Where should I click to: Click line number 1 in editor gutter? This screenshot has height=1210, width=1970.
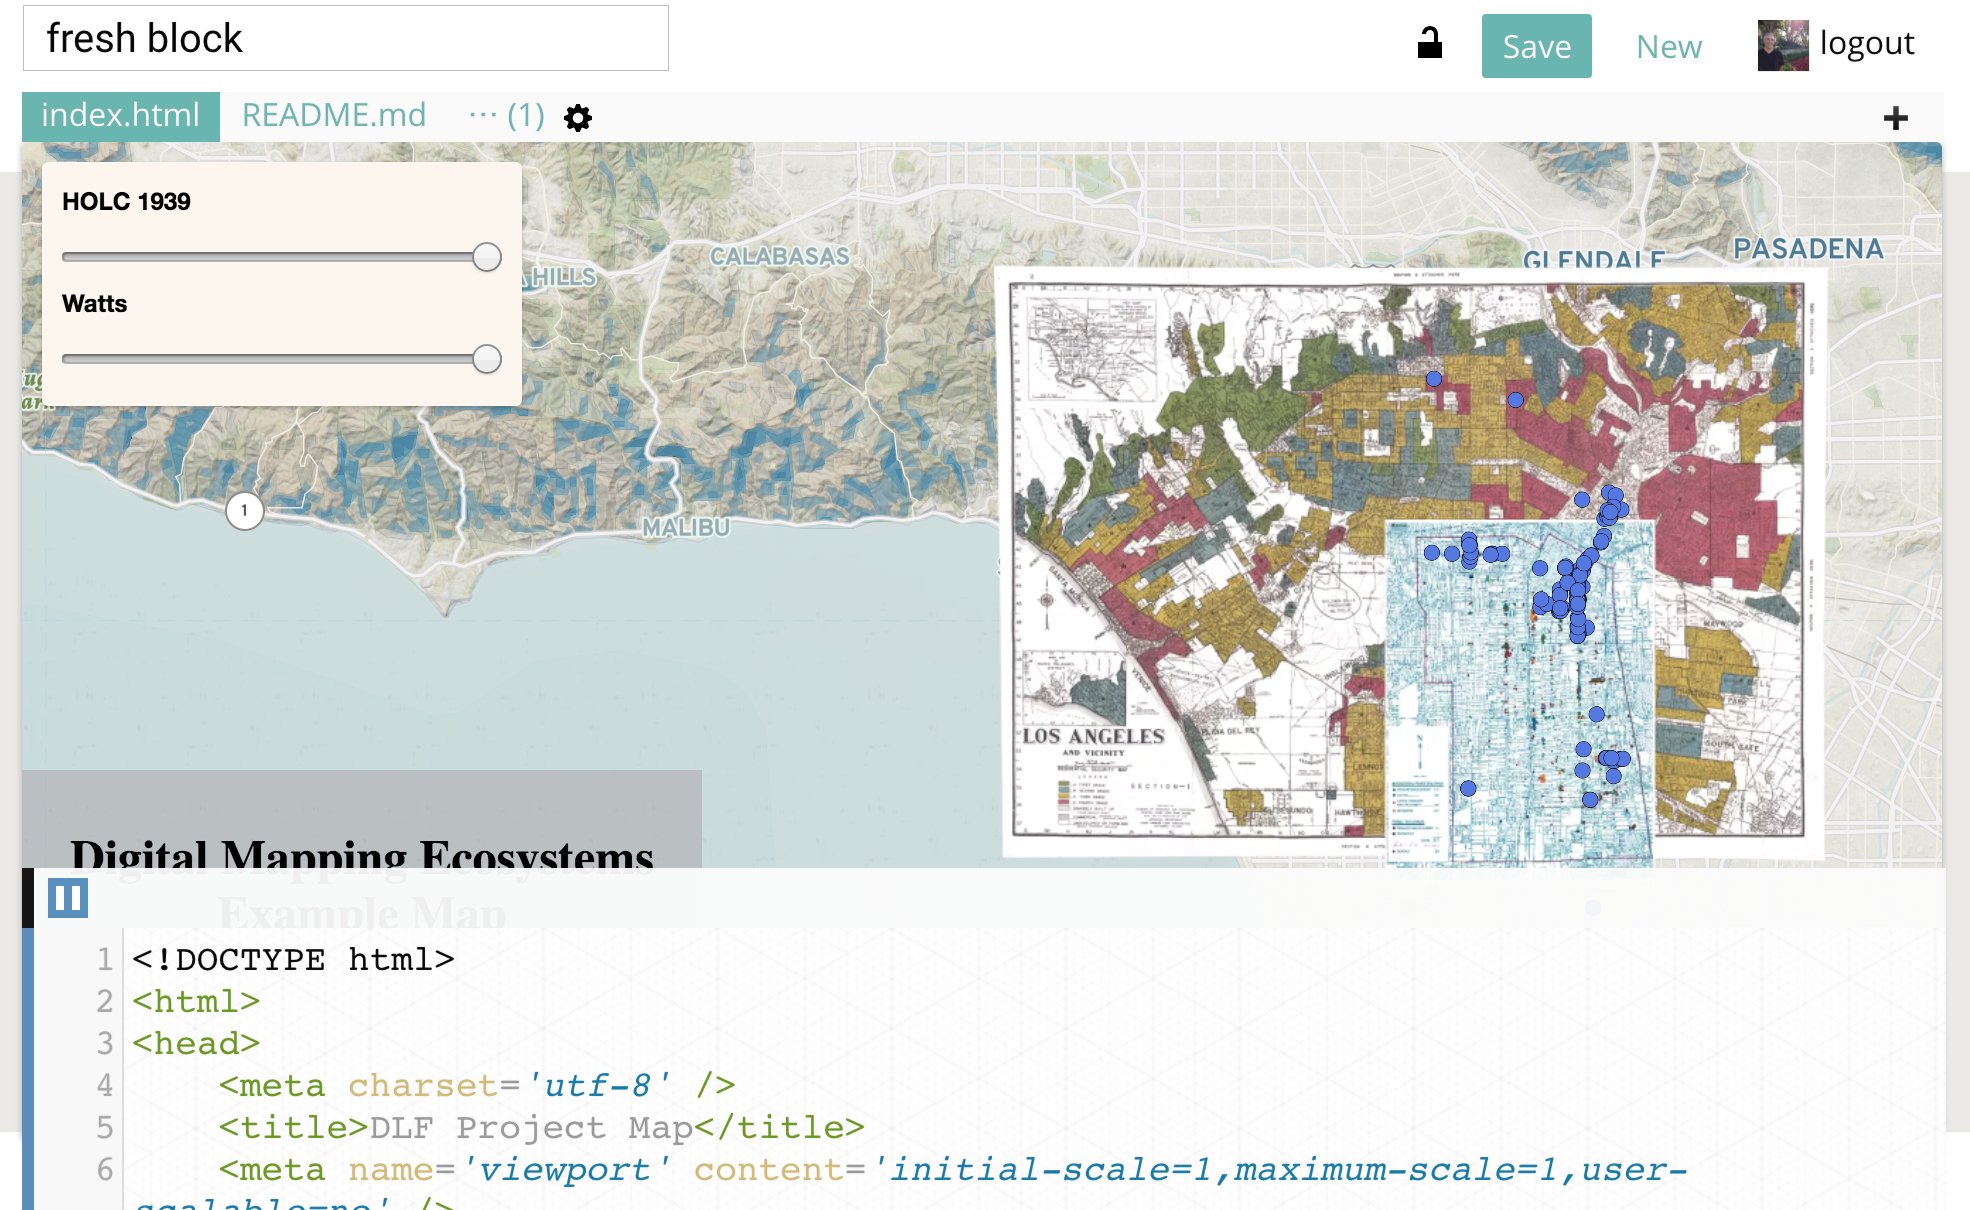(x=104, y=960)
